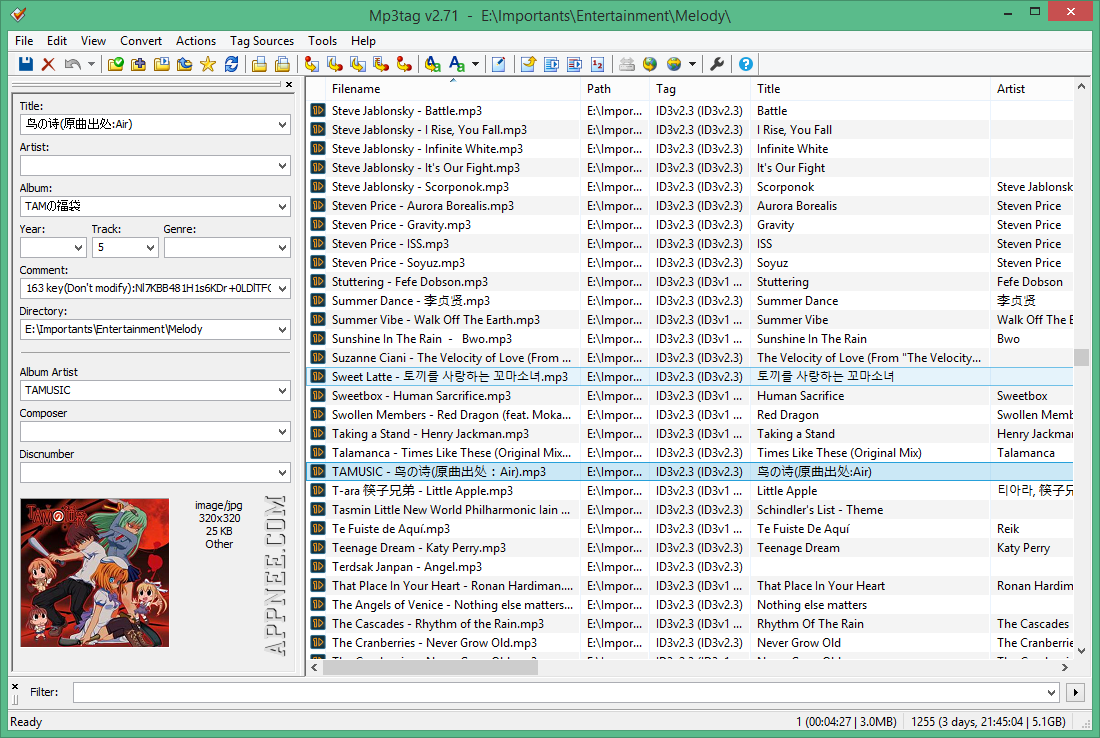
Task: Open the Album field dropdown
Action: [x=282, y=206]
